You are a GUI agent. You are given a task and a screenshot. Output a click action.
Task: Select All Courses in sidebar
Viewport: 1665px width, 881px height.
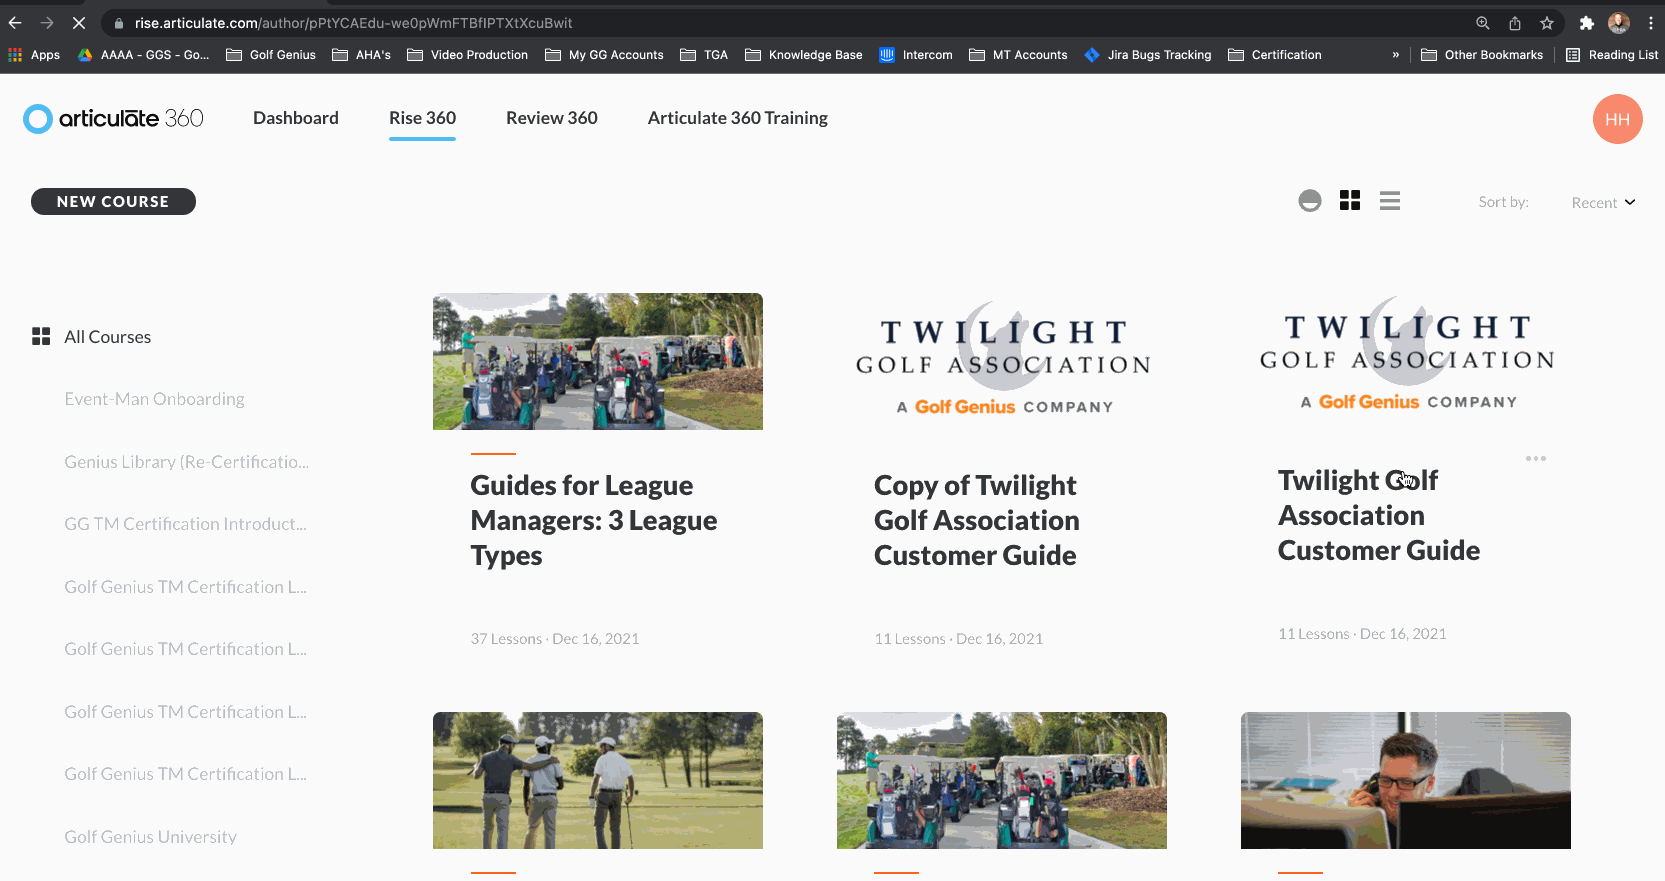[x=108, y=337]
